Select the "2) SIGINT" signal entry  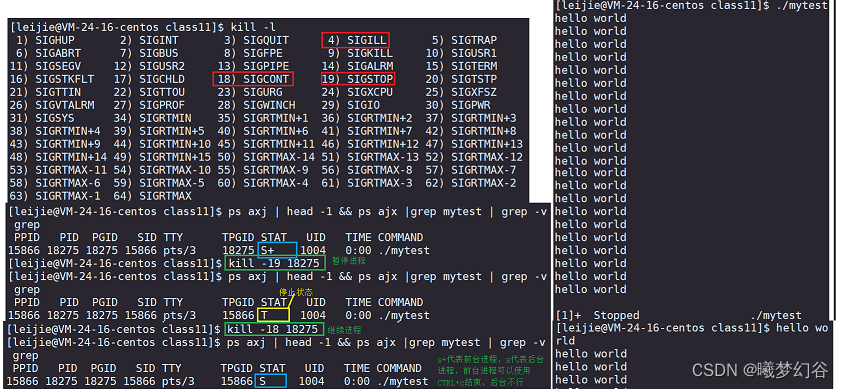coord(149,40)
